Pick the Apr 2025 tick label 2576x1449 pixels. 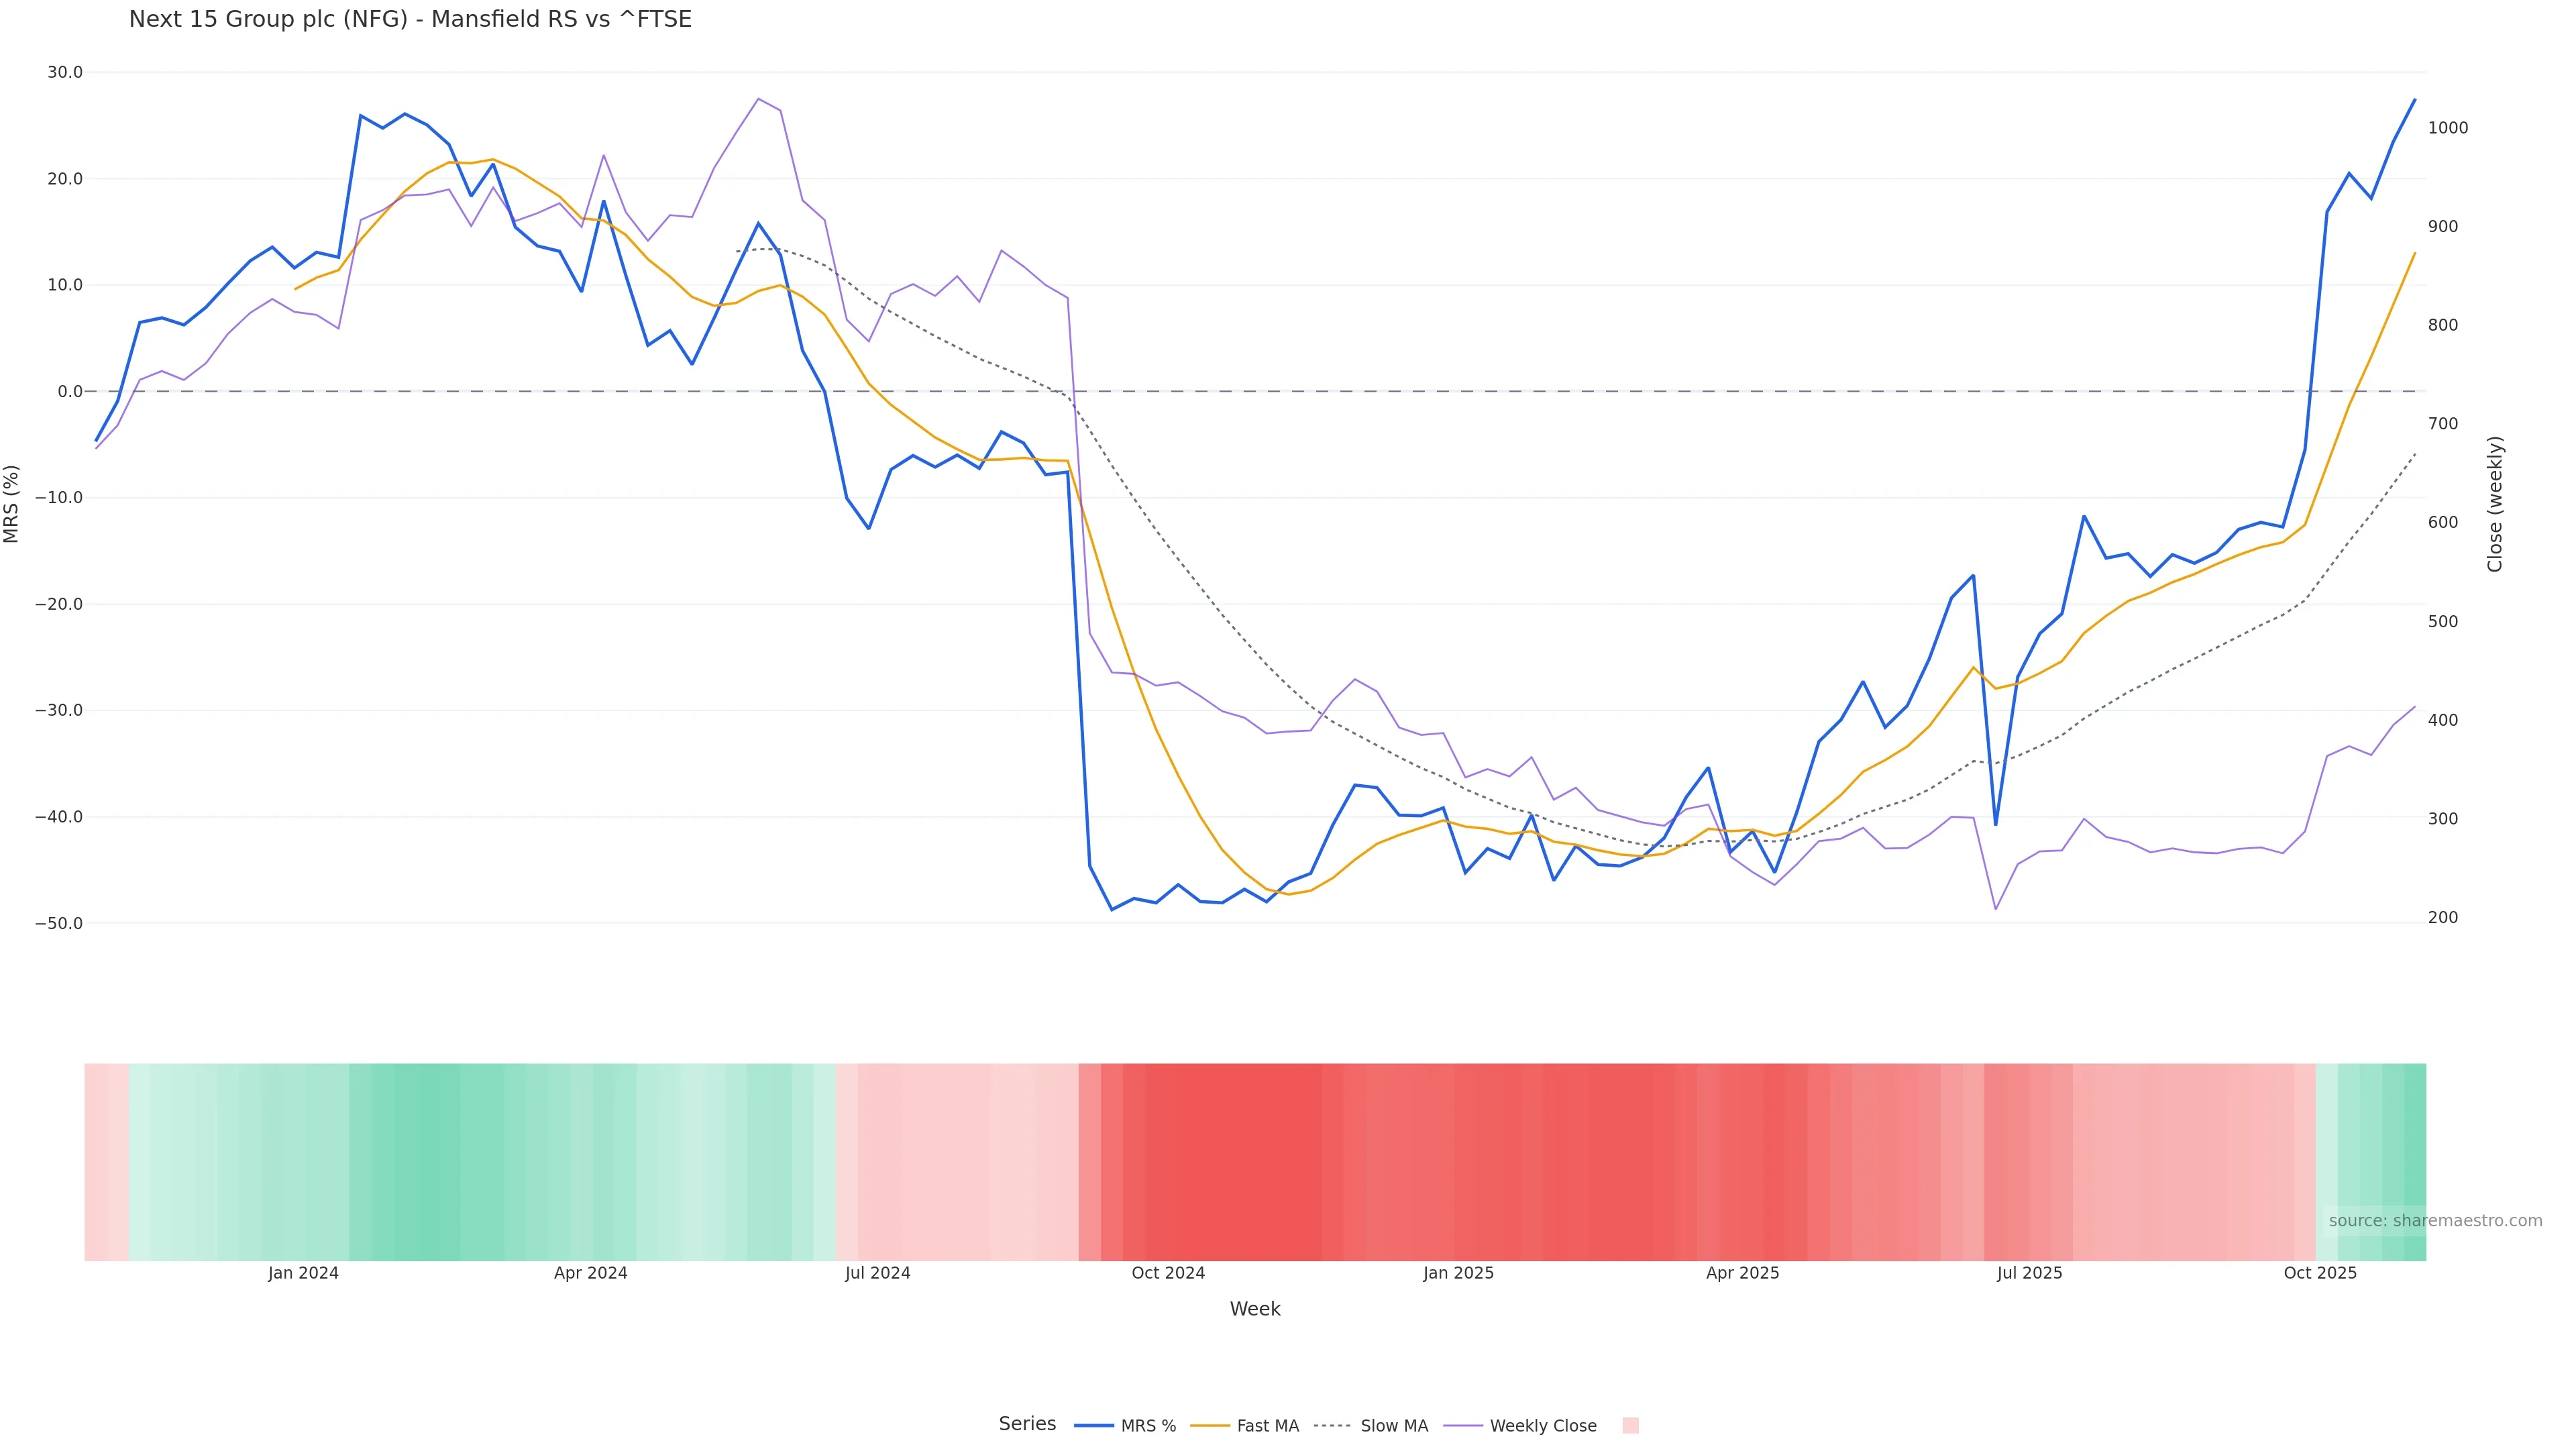tap(1742, 1274)
